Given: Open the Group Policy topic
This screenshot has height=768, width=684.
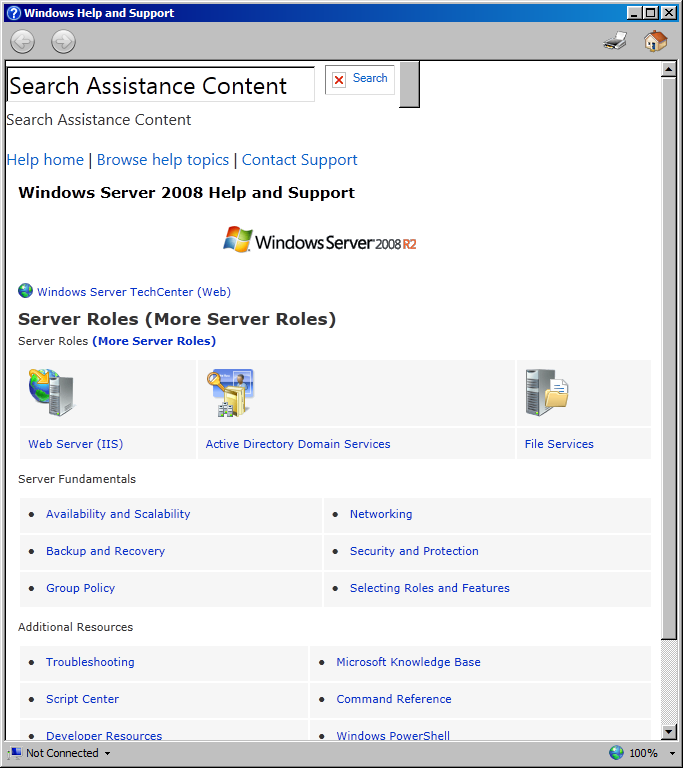Looking at the screenshot, I should [80, 588].
